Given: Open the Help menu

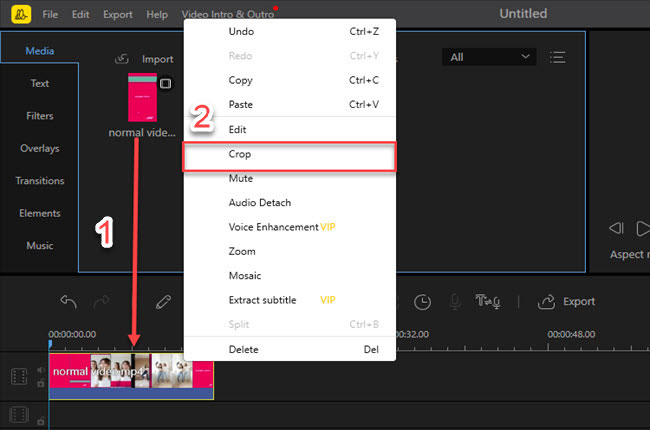Looking at the screenshot, I should click(x=157, y=15).
